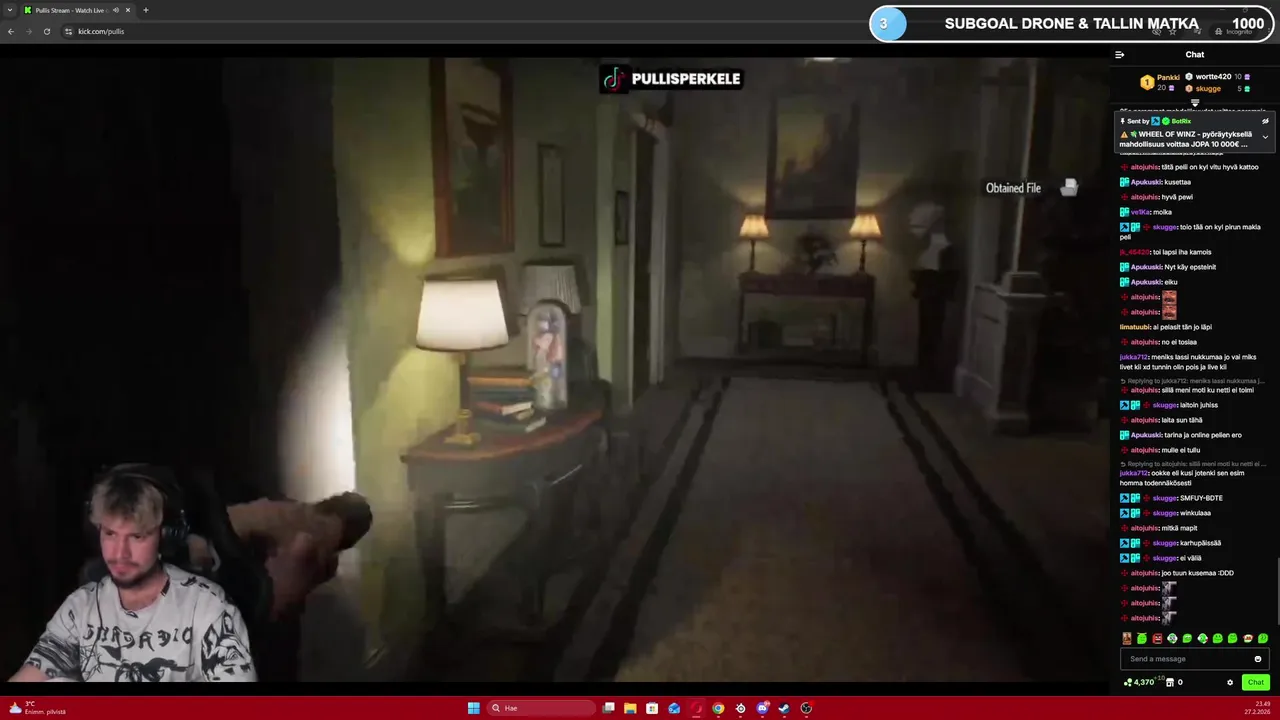Open File Explorer from taskbar
This screenshot has width=1280, height=720.
click(630, 708)
